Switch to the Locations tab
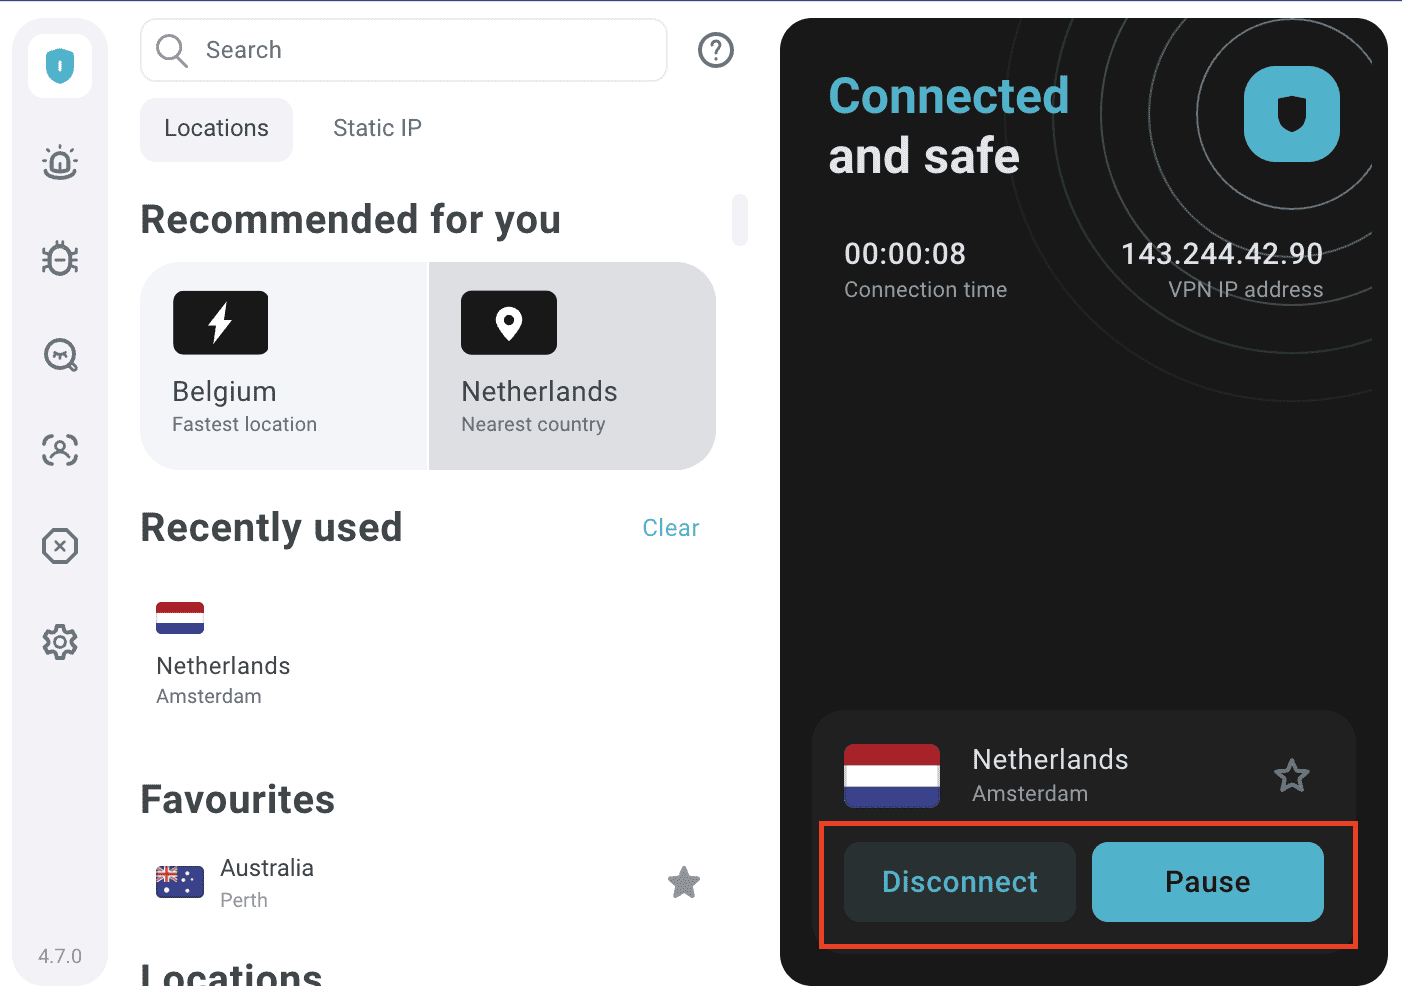Image resolution: width=1402 pixels, height=1000 pixels. [216, 129]
